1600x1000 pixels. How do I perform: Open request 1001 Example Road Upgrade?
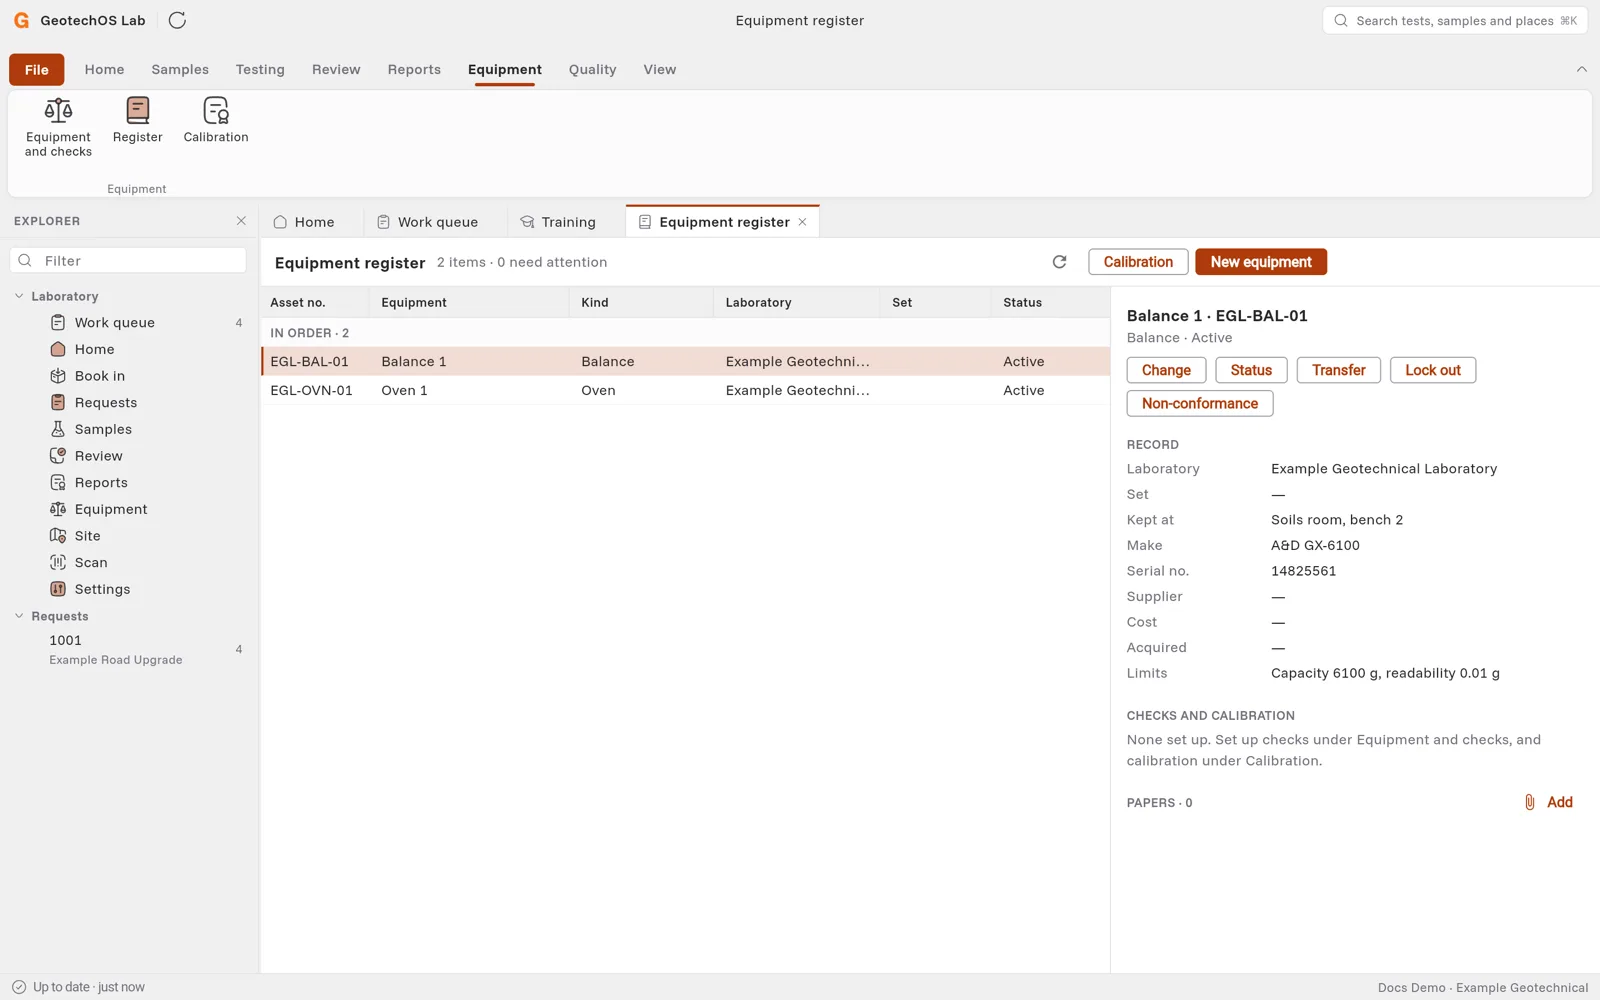click(129, 649)
